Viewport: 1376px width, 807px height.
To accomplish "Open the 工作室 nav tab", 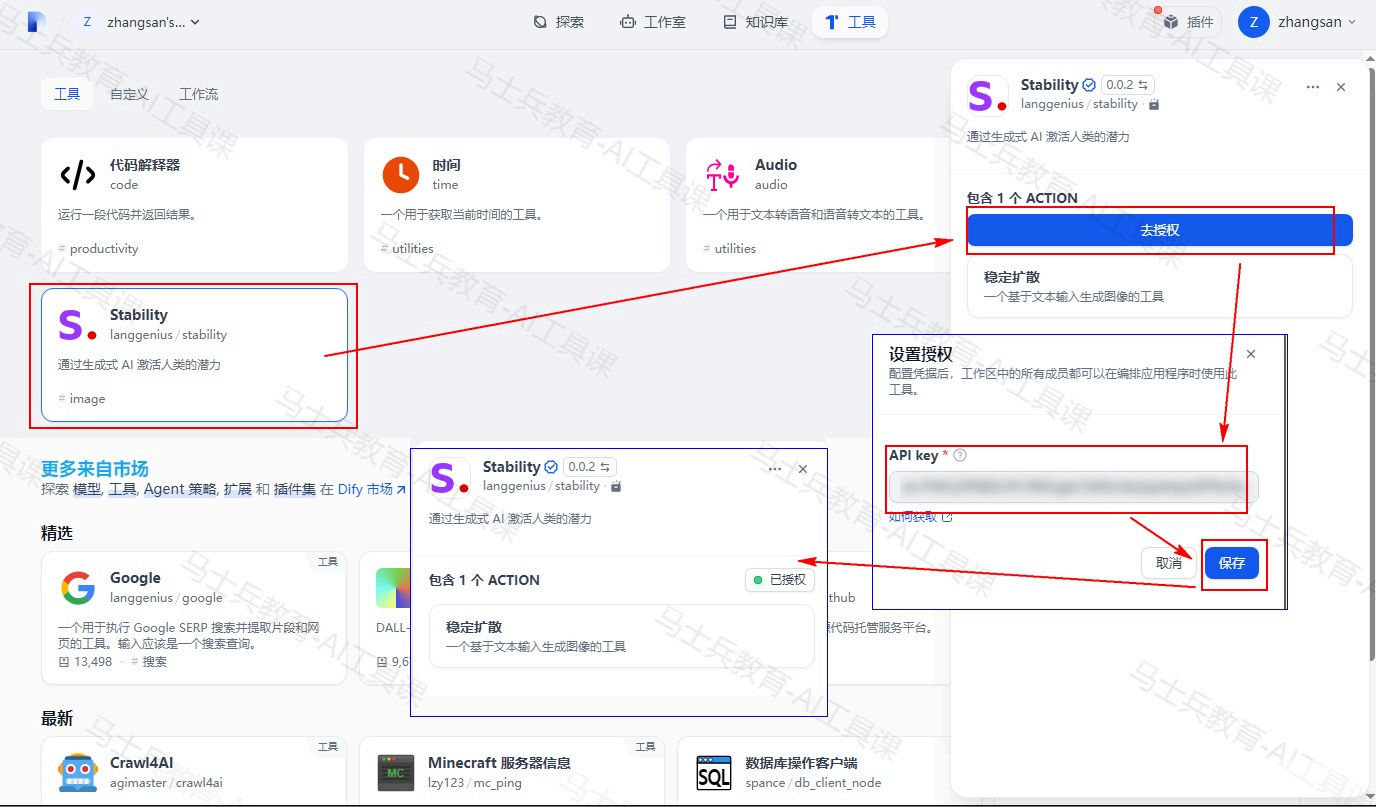I will point(653,21).
